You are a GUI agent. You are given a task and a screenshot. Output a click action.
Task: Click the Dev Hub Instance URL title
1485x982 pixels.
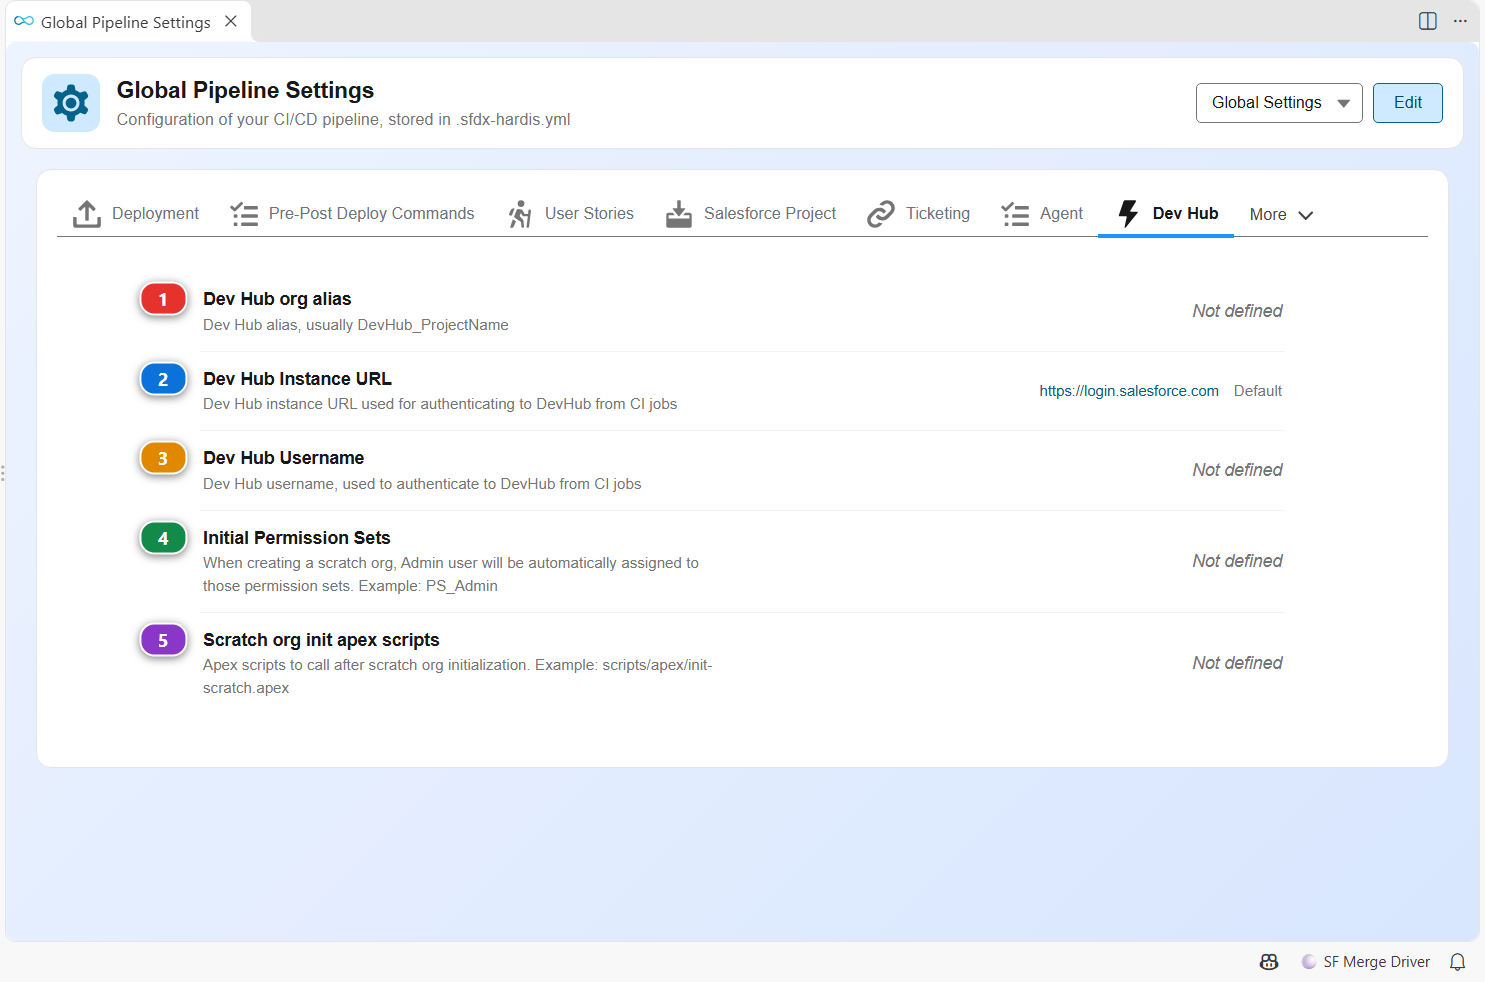[297, 379]
